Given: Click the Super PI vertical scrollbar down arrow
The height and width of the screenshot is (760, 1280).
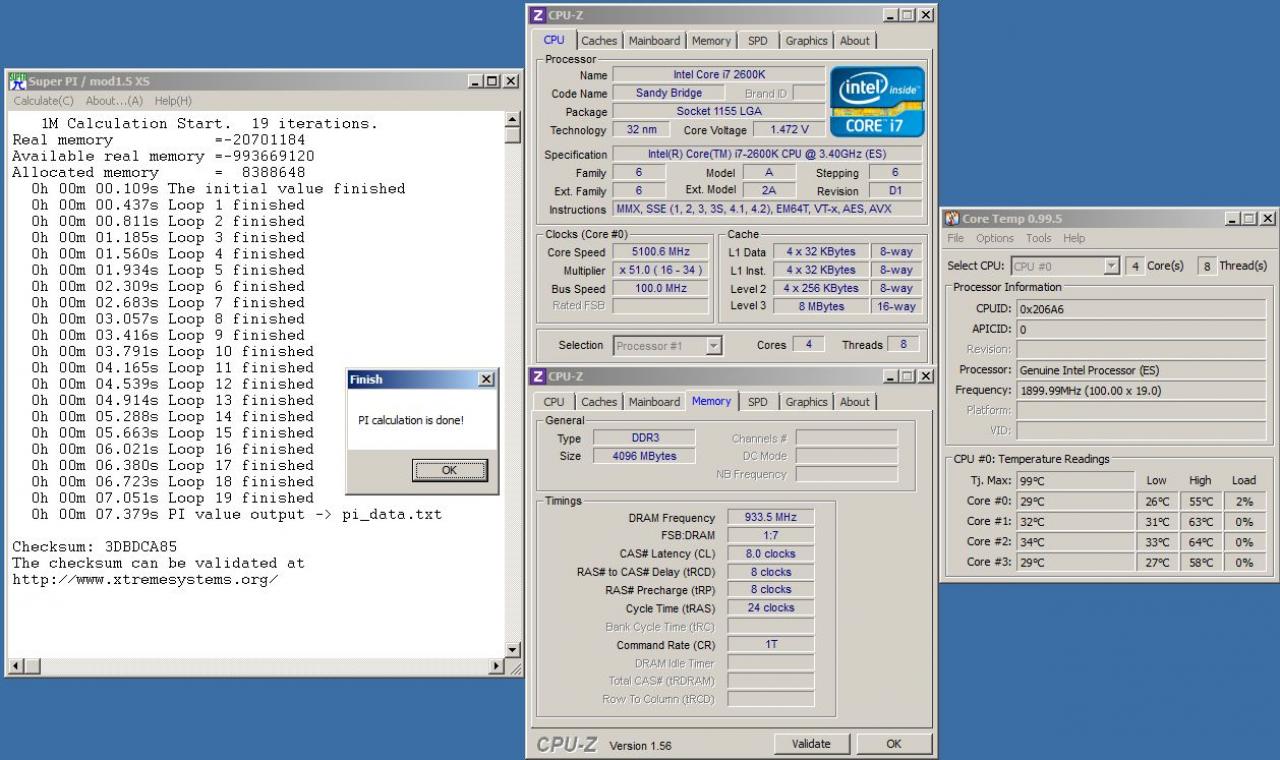Looking at the screenshot, I should click(513, 649).
